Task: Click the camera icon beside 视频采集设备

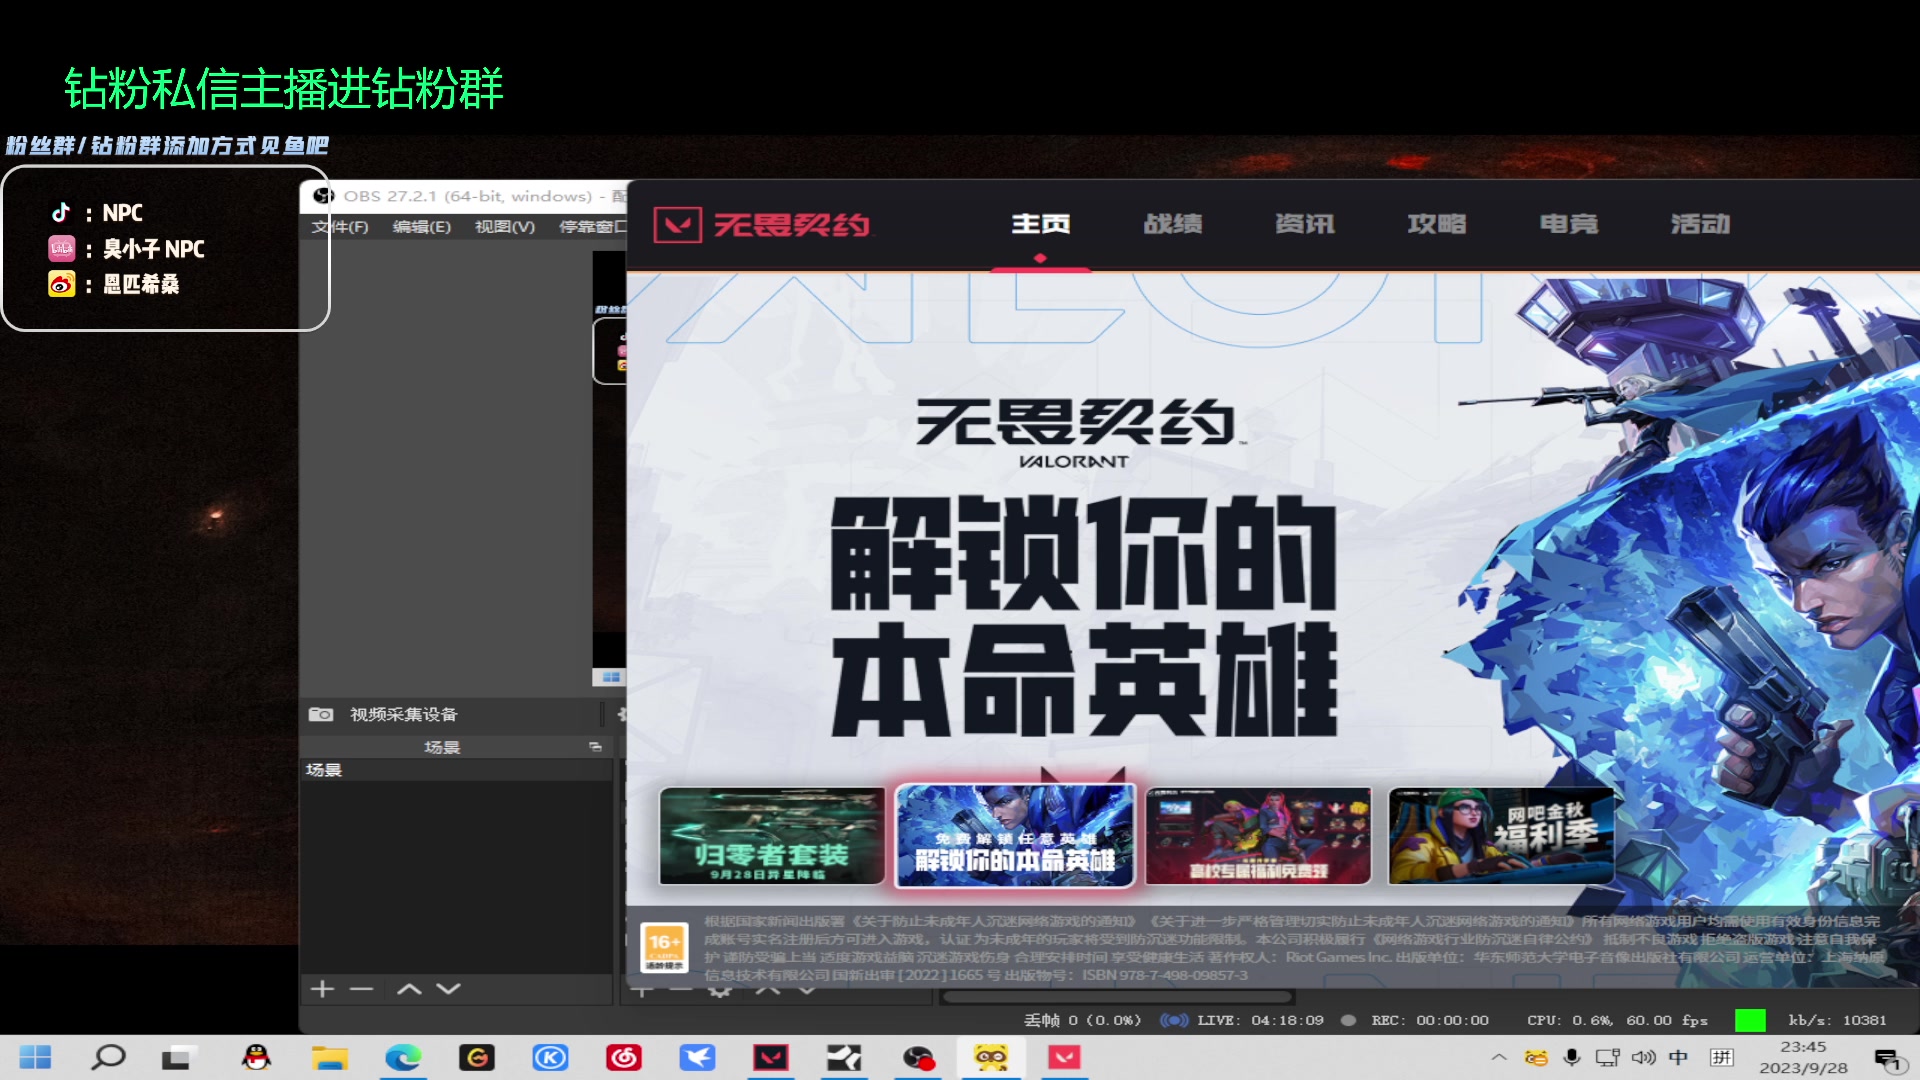Action: (x=321, y=714)
